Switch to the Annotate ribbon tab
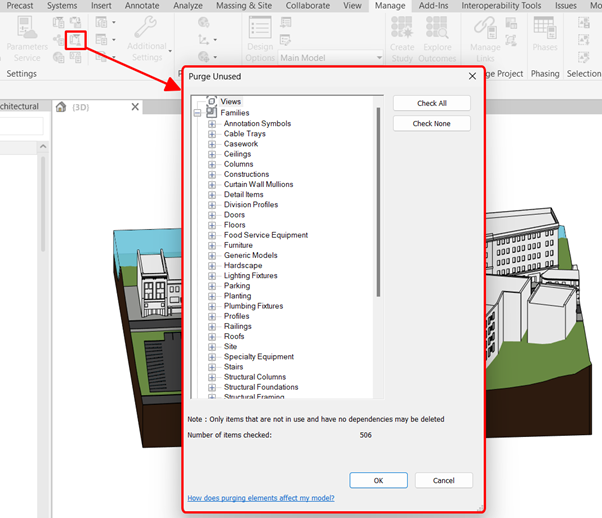602x518 pixels. [142, 6]
